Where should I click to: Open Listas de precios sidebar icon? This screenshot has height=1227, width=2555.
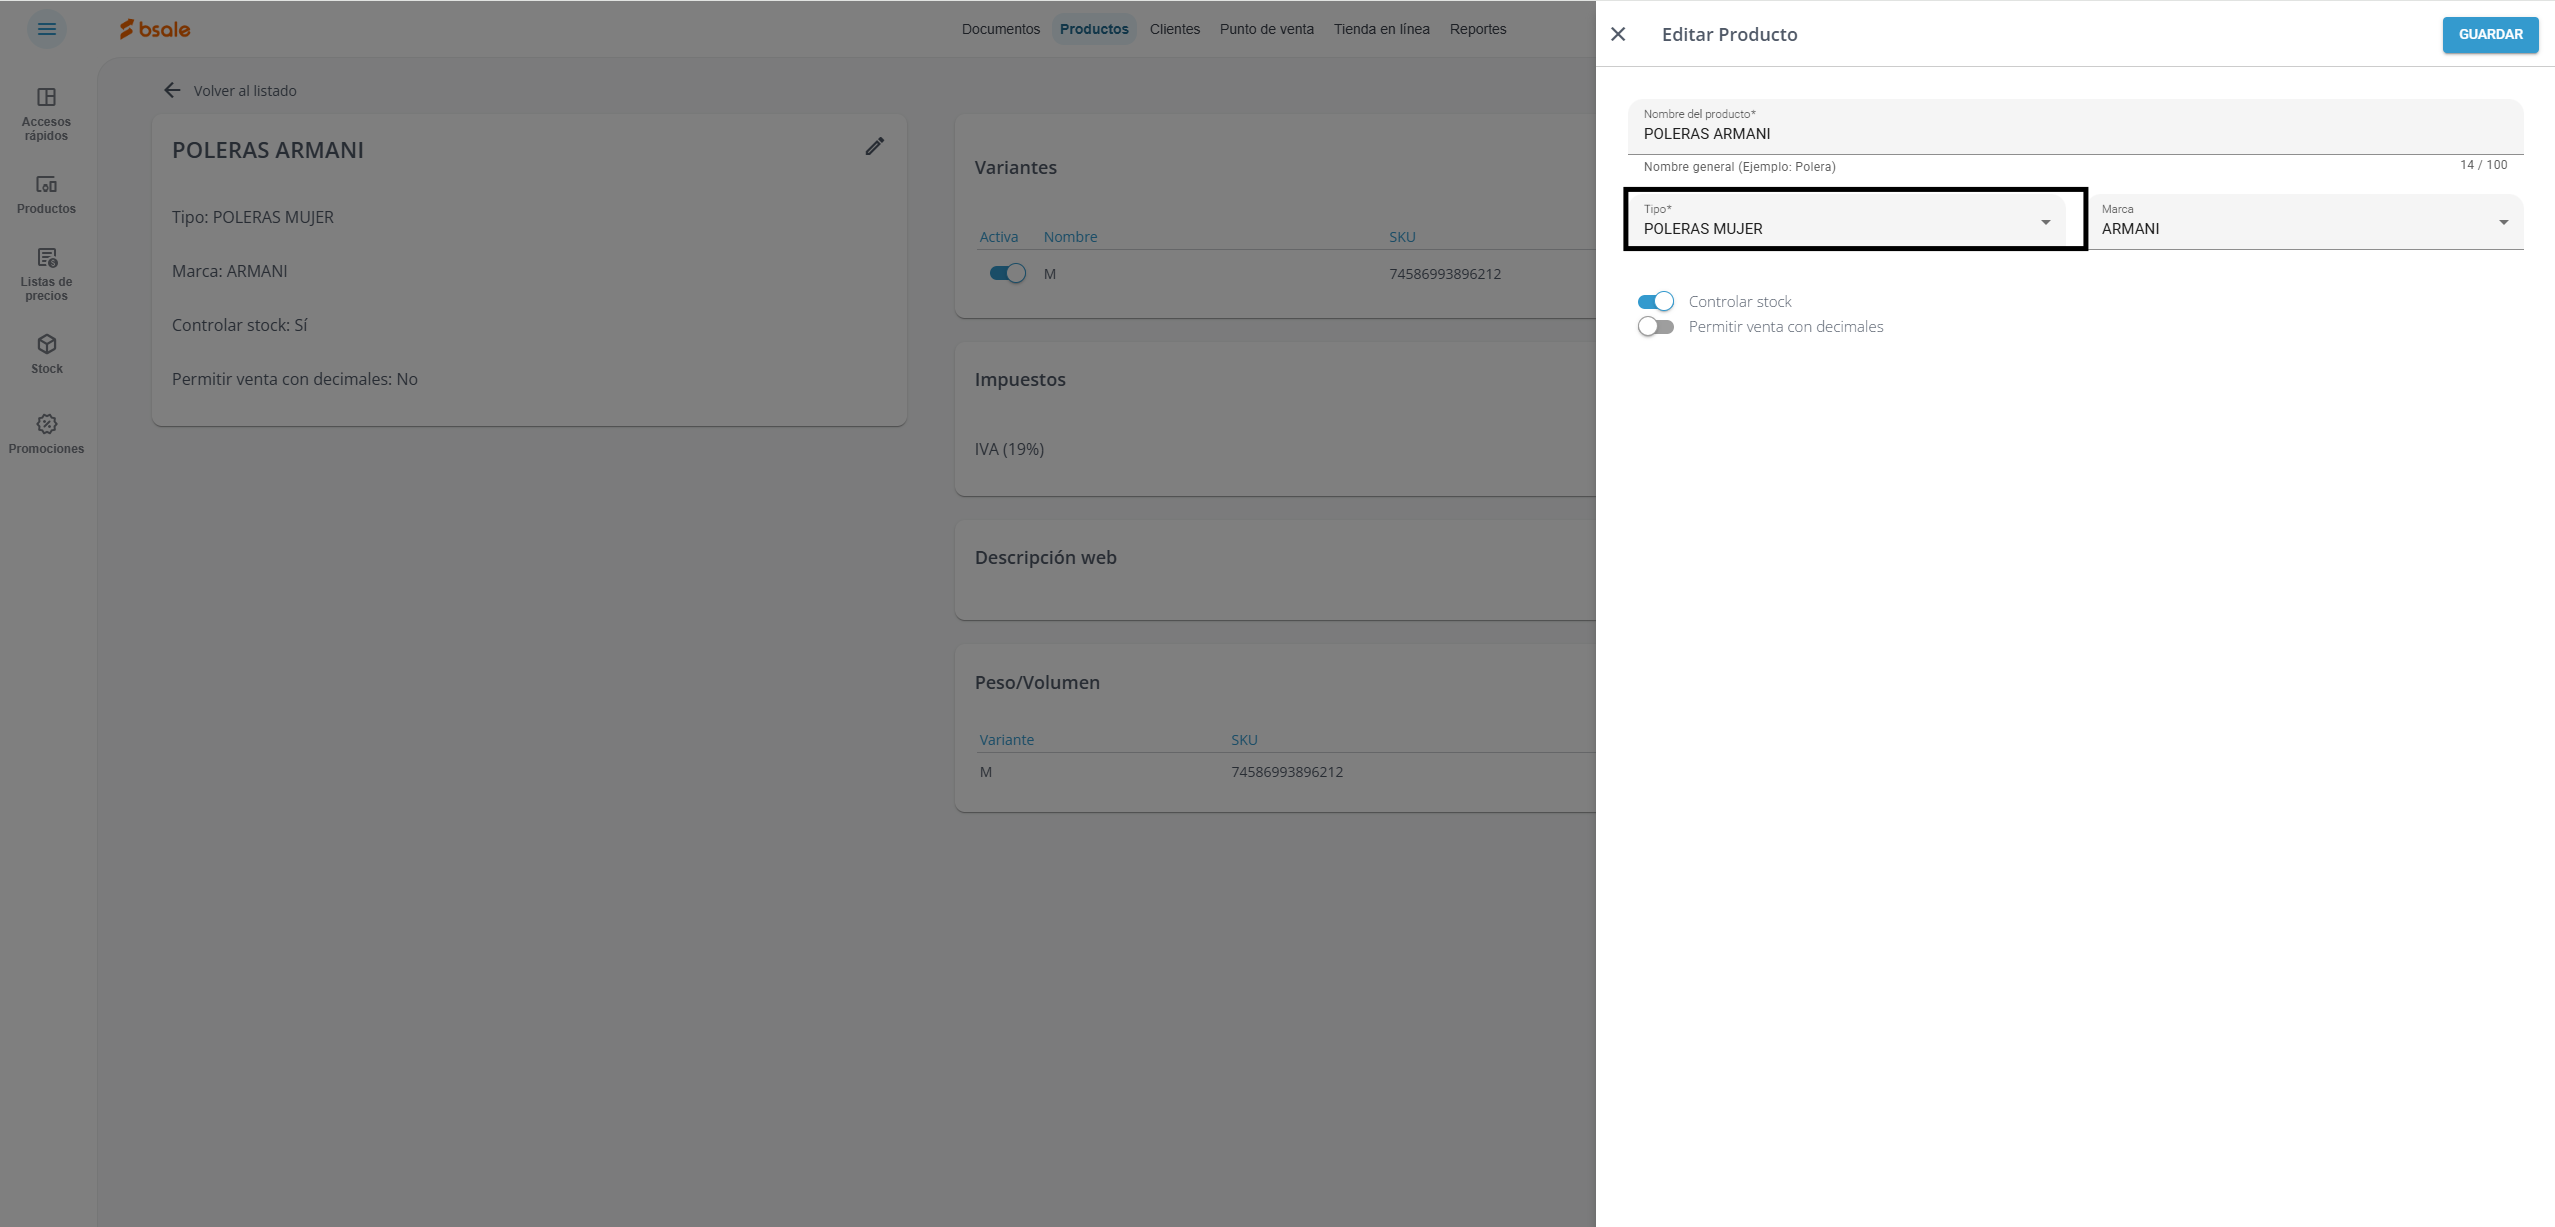click(46, 273)
